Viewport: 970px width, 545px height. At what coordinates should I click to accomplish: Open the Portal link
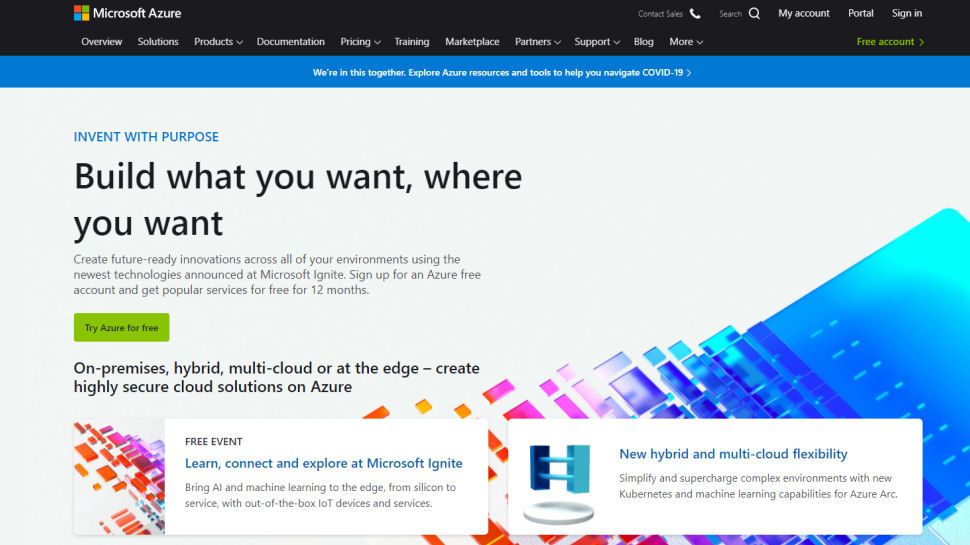tap(861, 13)
